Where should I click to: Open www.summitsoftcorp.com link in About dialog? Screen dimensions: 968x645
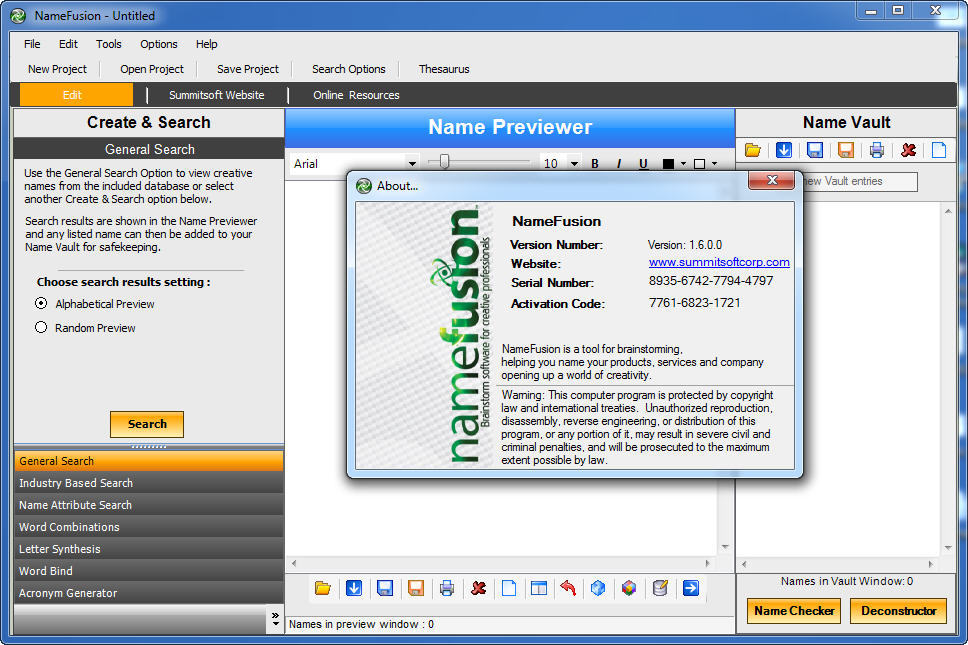coord(719,262)
